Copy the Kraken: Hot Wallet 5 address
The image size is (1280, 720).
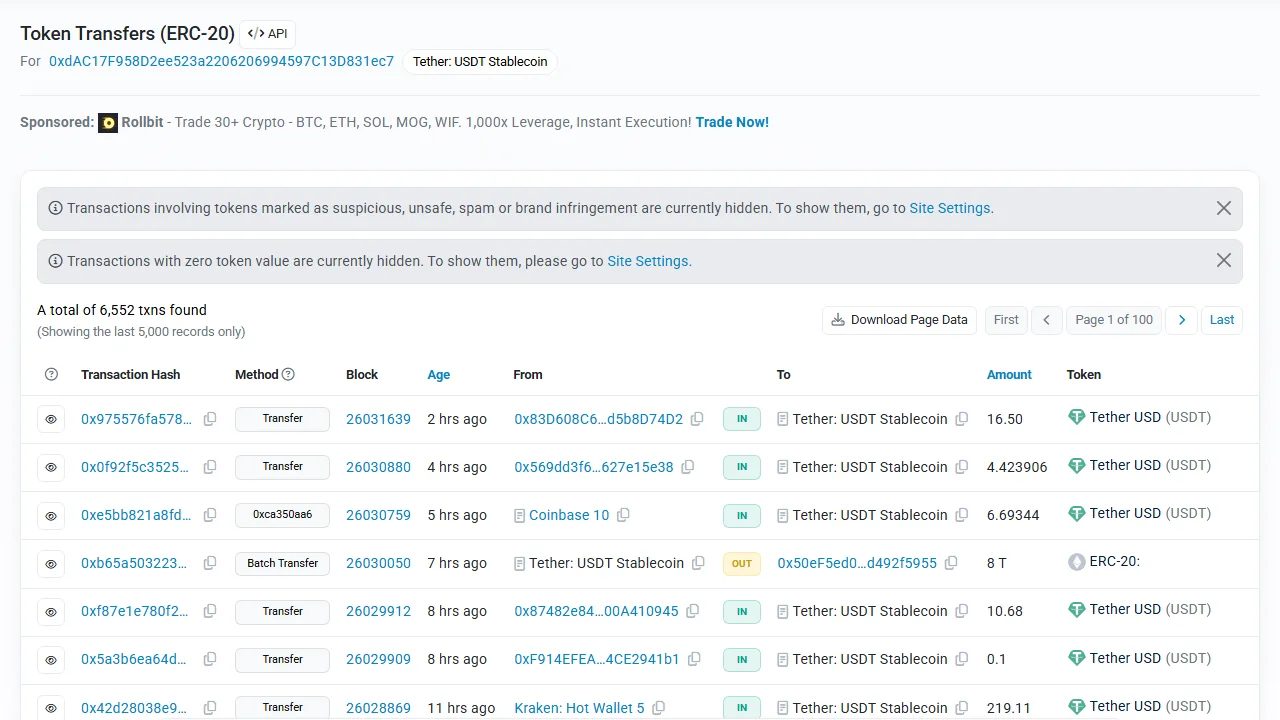659,707
